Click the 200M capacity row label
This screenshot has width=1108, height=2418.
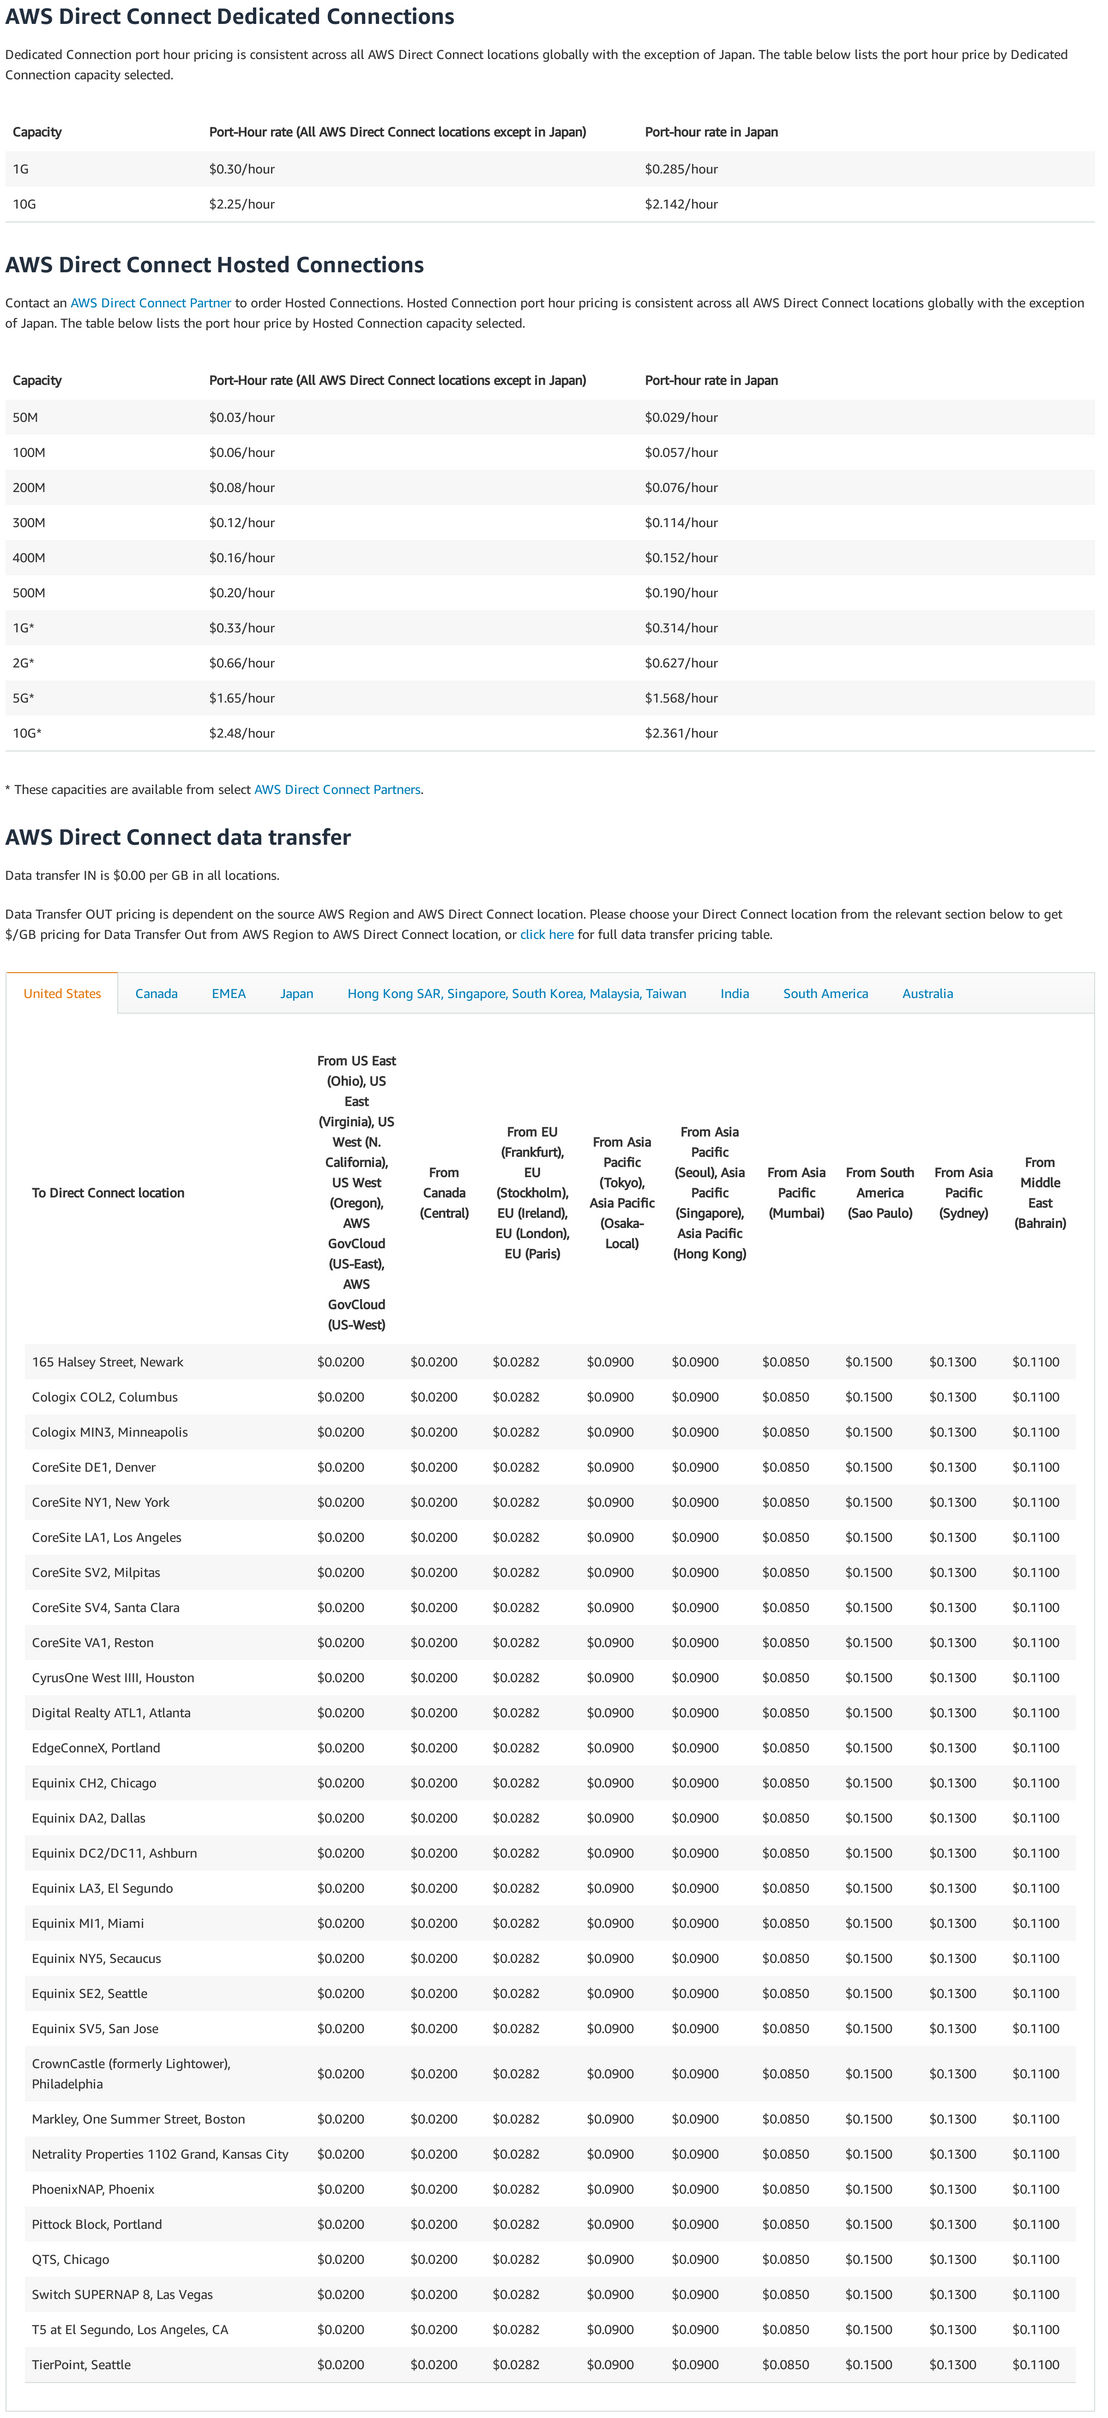pos(29,487)
